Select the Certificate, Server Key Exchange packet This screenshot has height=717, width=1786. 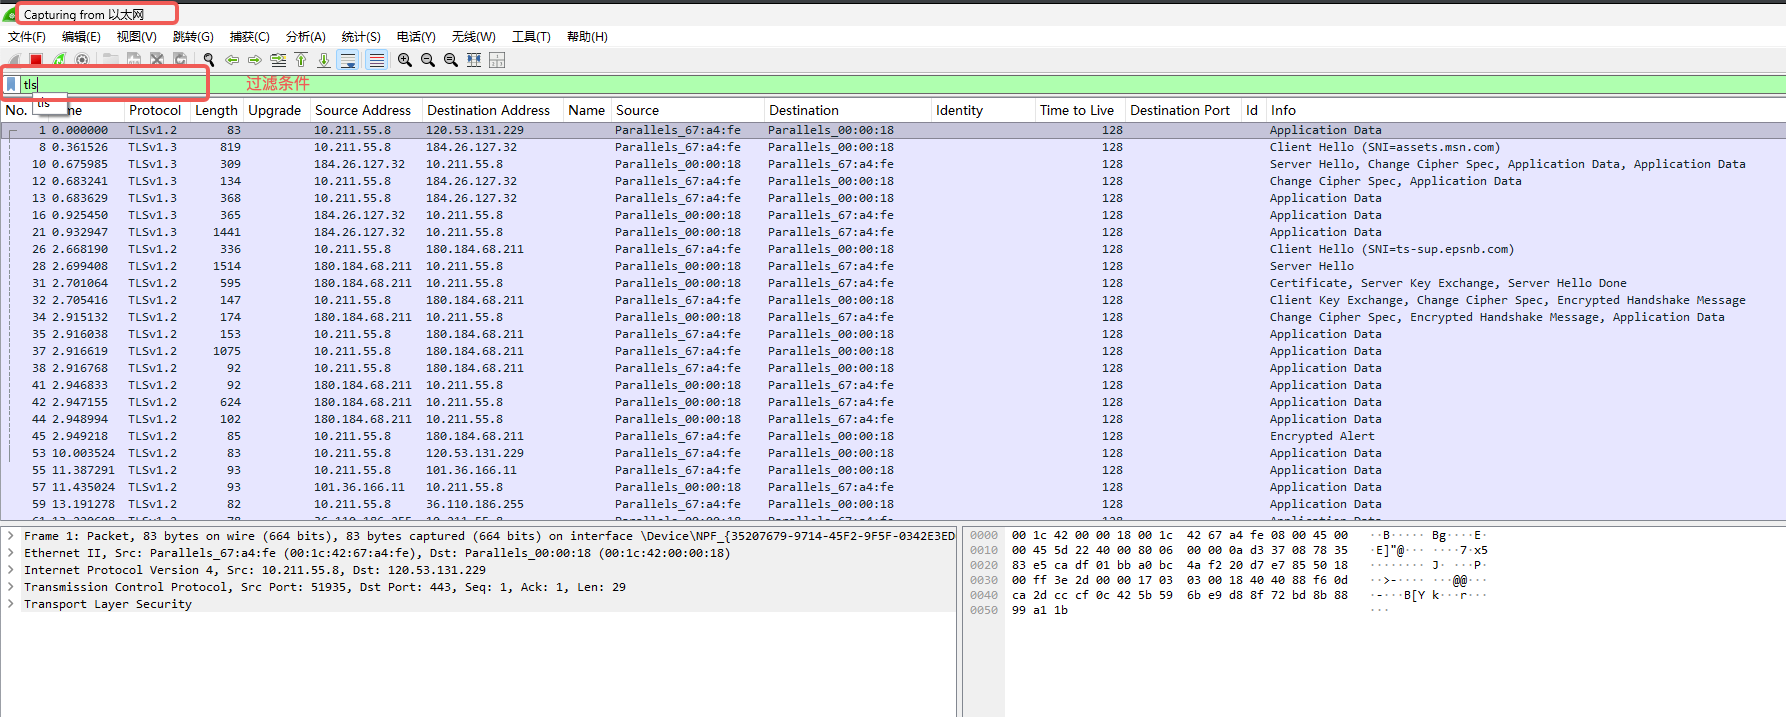point(893,283)
